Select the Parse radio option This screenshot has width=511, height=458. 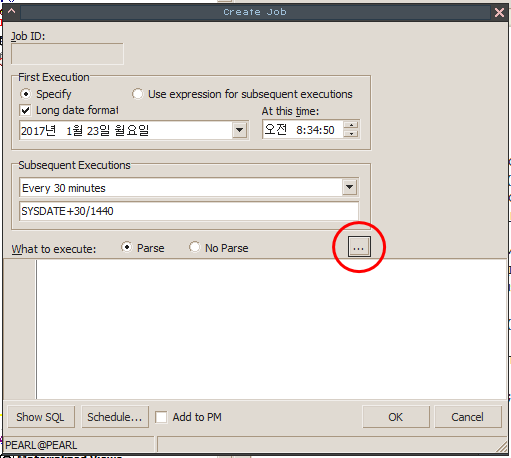(127, 247)
